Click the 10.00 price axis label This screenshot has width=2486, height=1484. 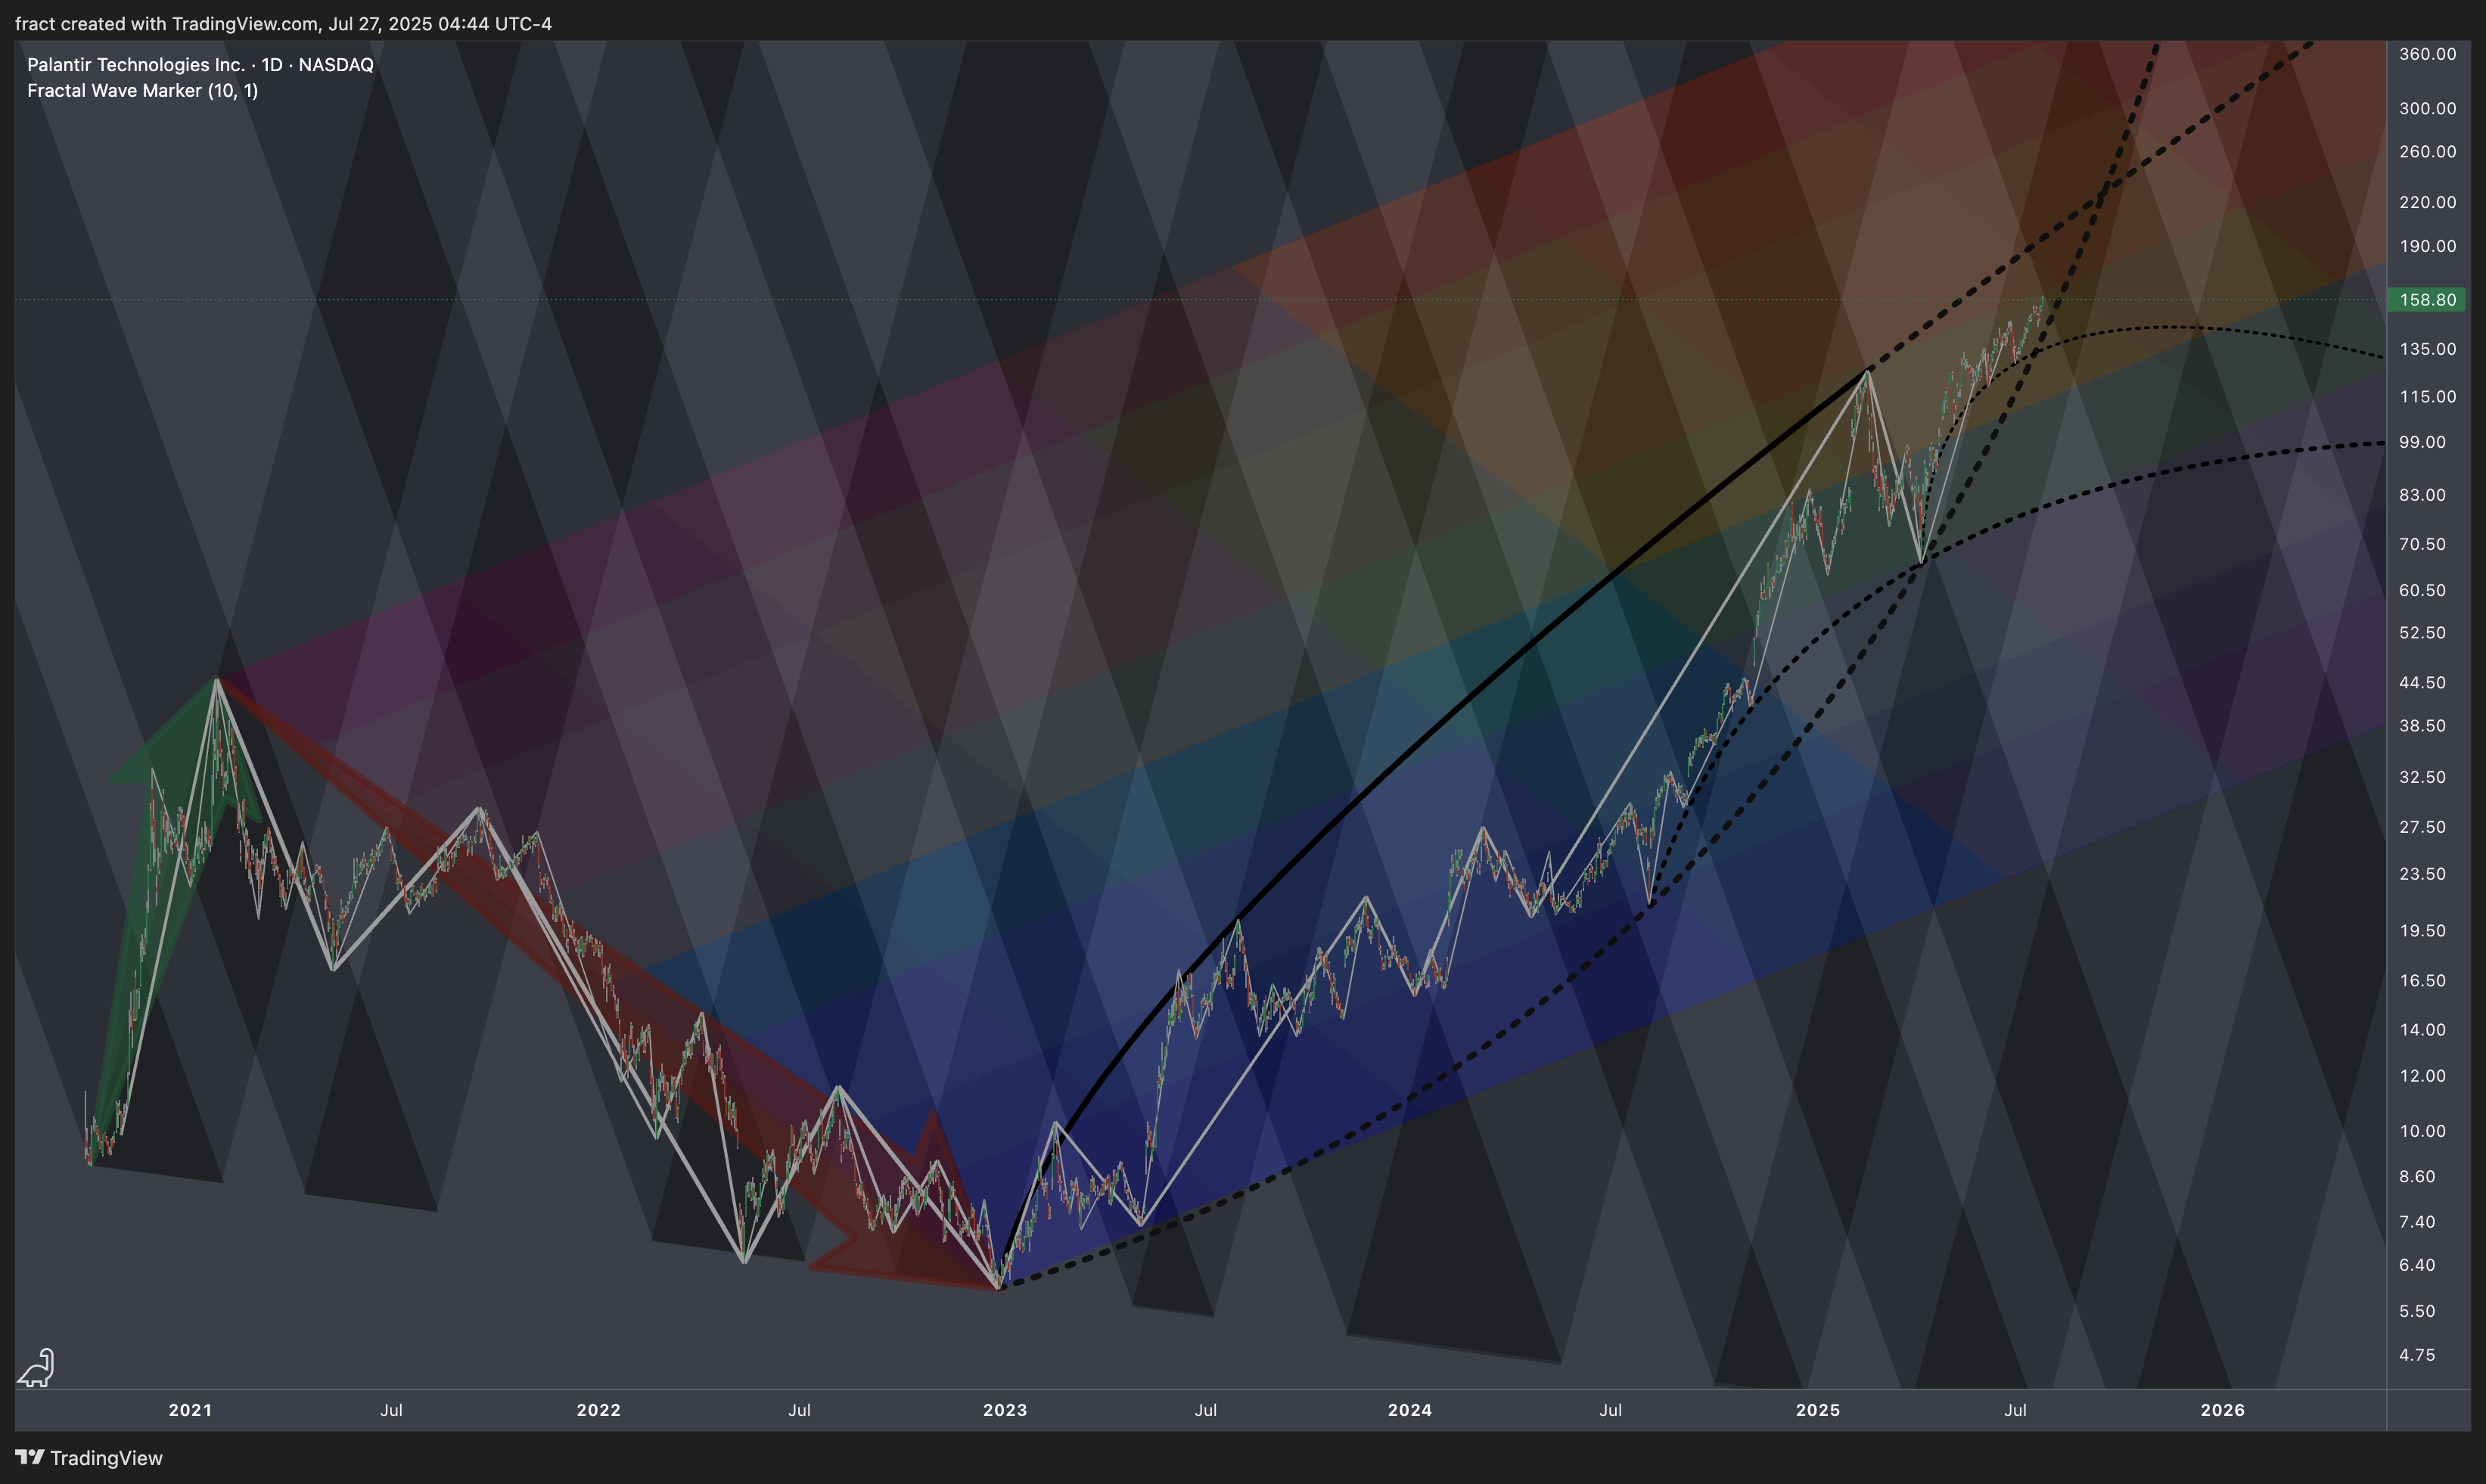[x=2422, y=1131]
